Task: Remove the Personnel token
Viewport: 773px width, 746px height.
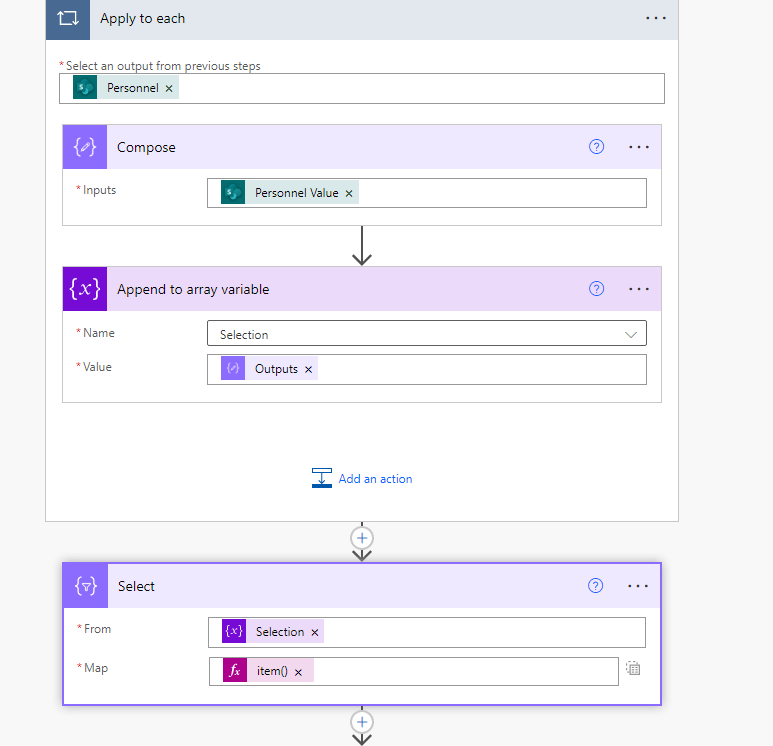Action: [169, 88]
